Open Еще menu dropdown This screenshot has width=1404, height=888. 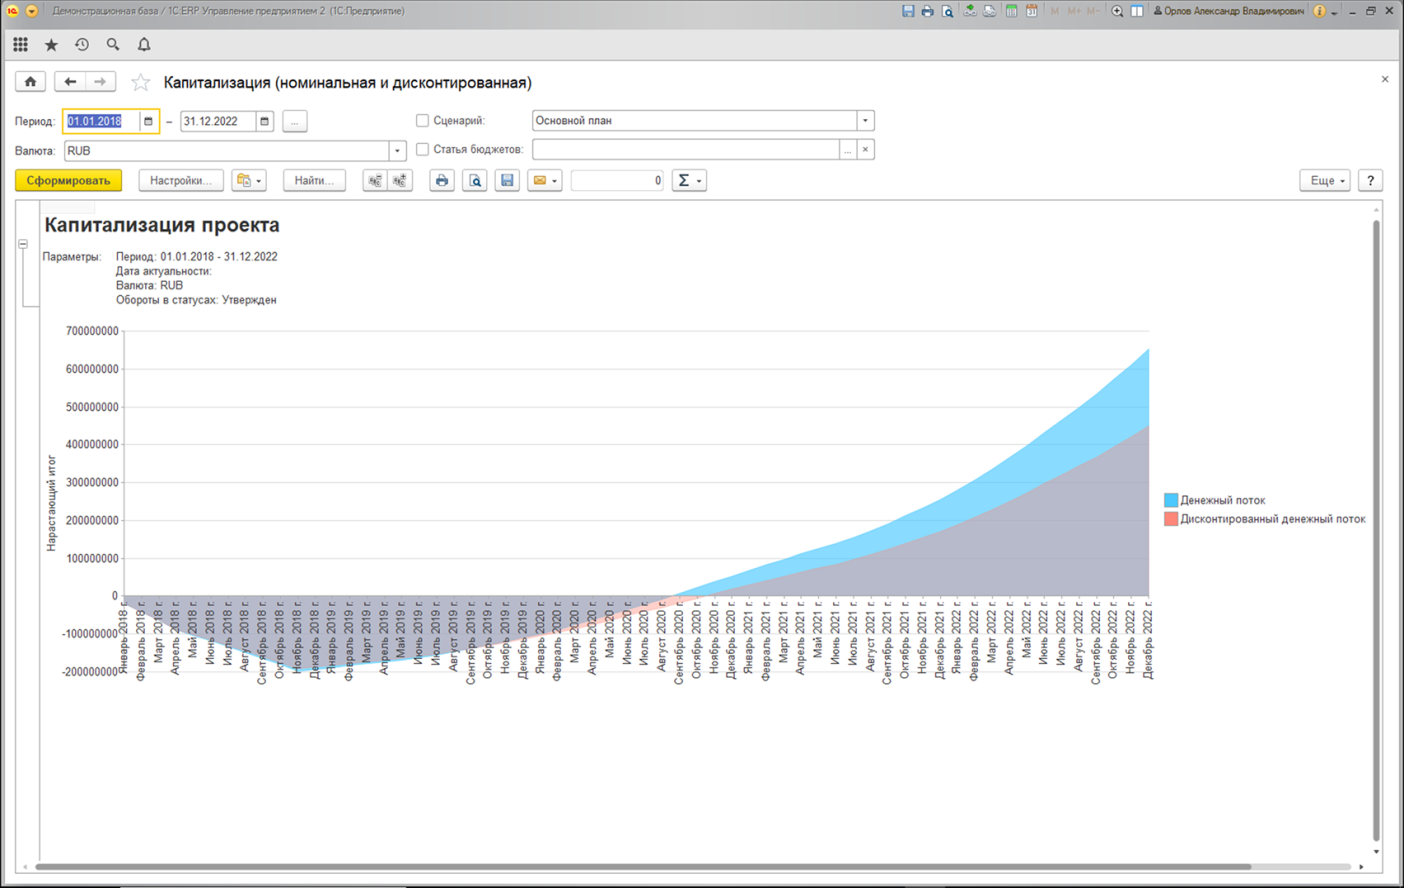pos(1326,181)
